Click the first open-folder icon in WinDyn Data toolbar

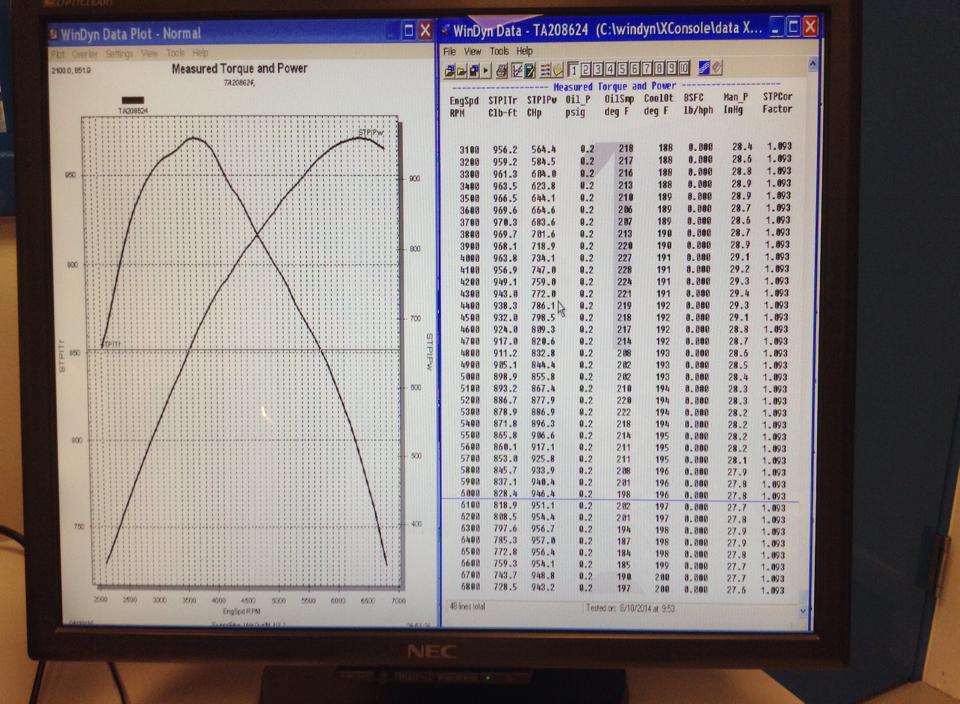[449, 69]
